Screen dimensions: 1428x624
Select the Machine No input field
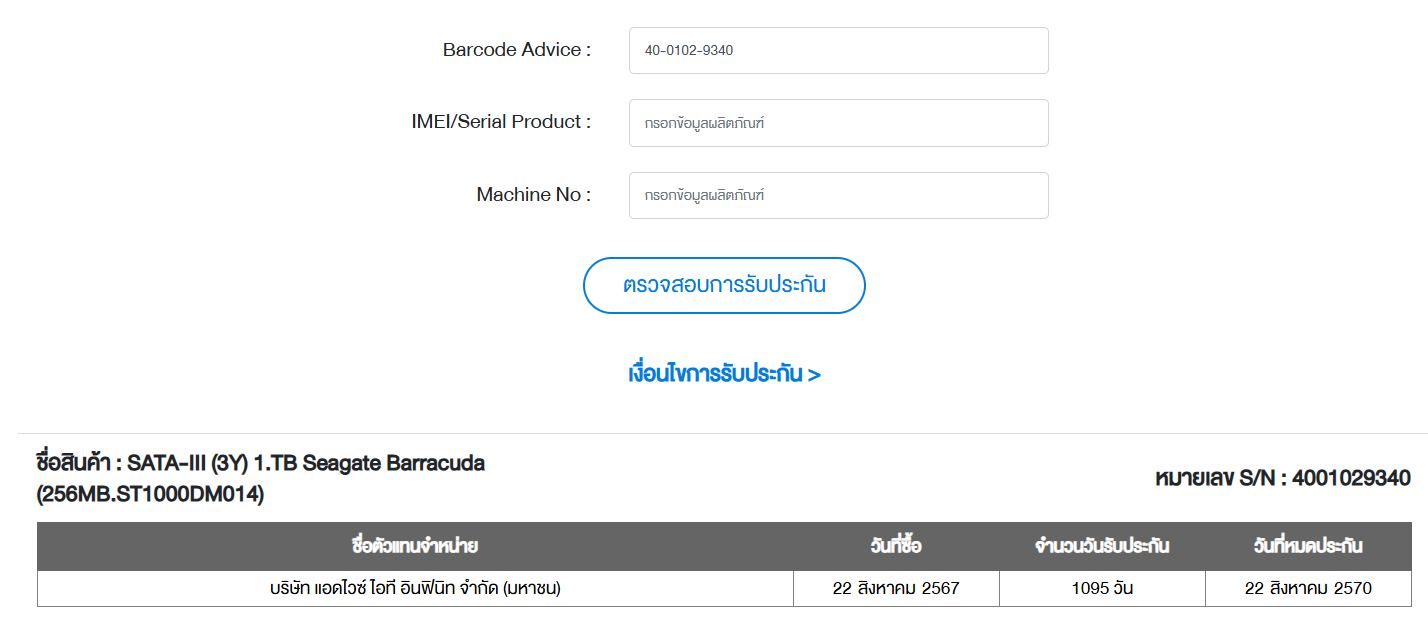click(x=838, y=195)
